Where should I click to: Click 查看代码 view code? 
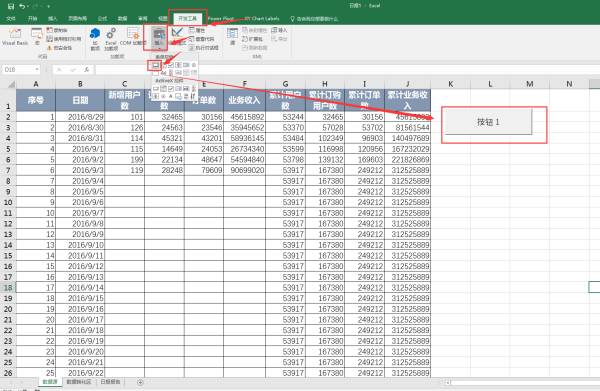pos(202,39)
